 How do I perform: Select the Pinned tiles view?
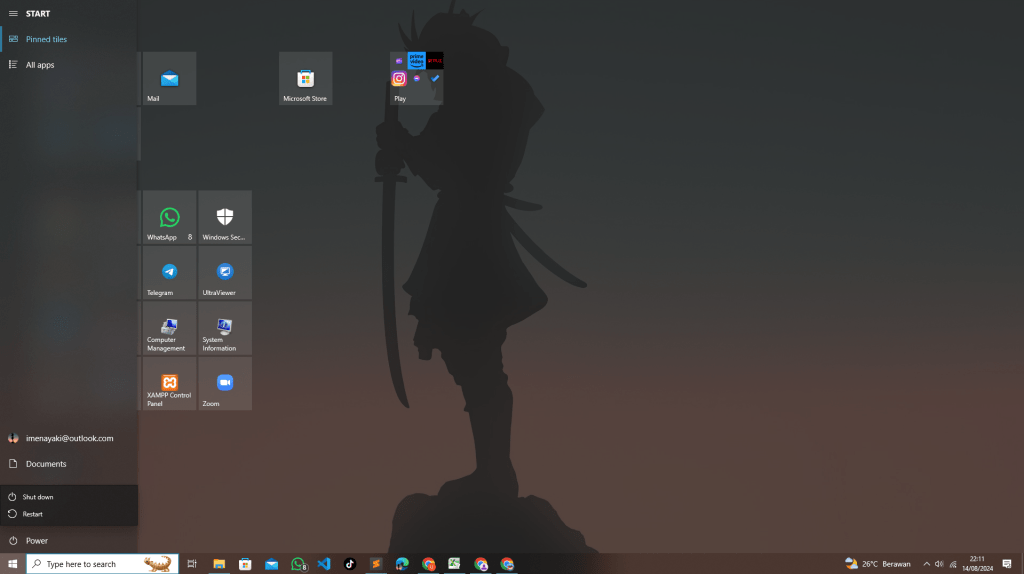[x=46, y=39]
